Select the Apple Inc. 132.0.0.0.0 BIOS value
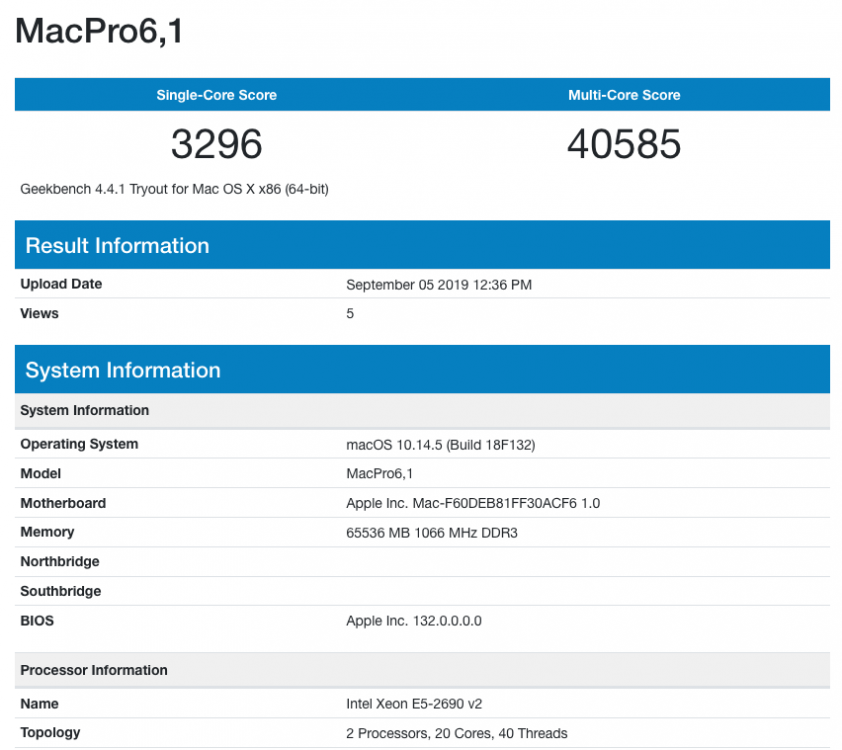The image size is (842, 750). click(x=414, y=621)
